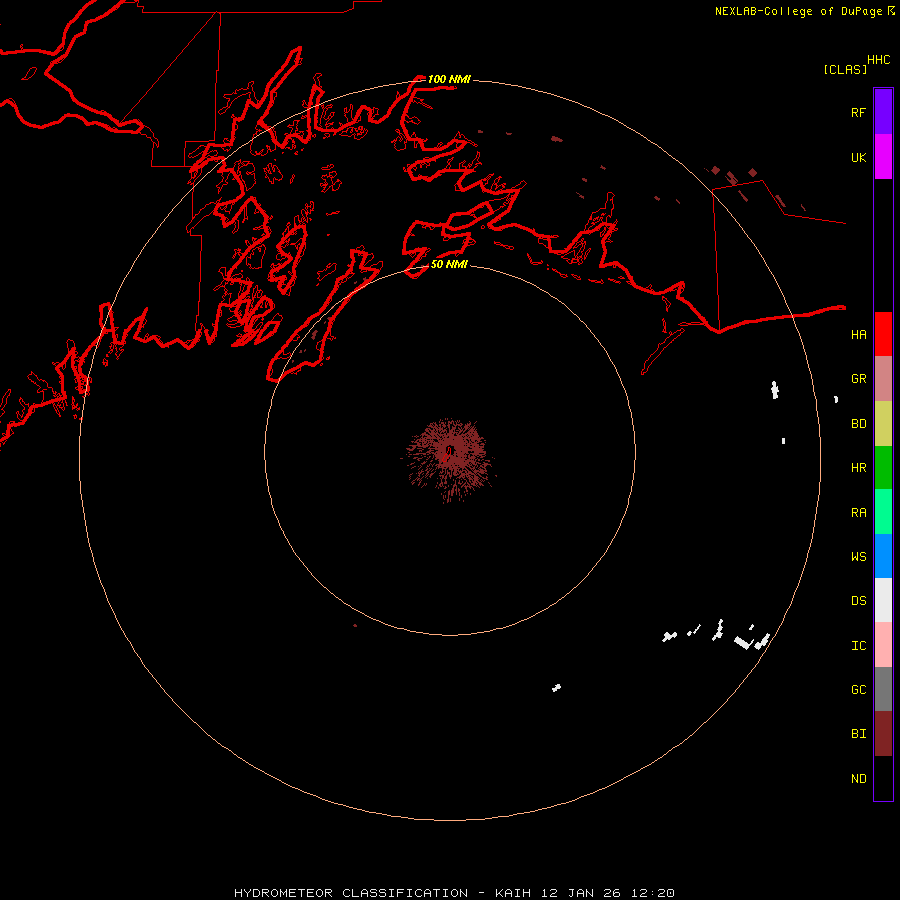Click the ND legend label
Viewport: 900px width, 900px height.
[858, 778]
